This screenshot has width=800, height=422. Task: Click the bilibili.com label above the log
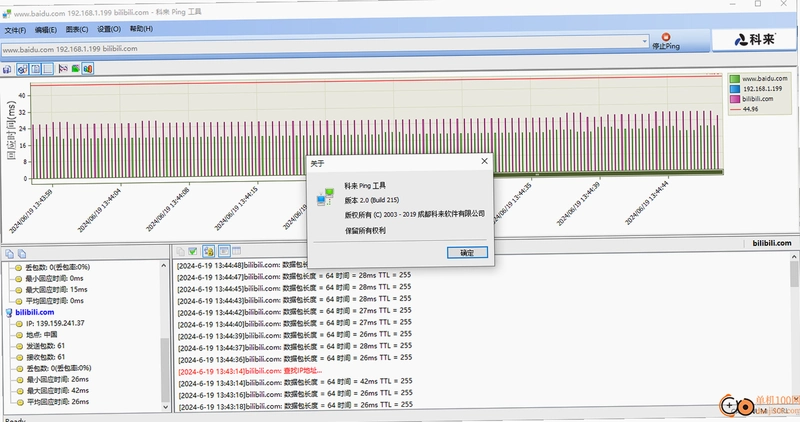(772, 243)
